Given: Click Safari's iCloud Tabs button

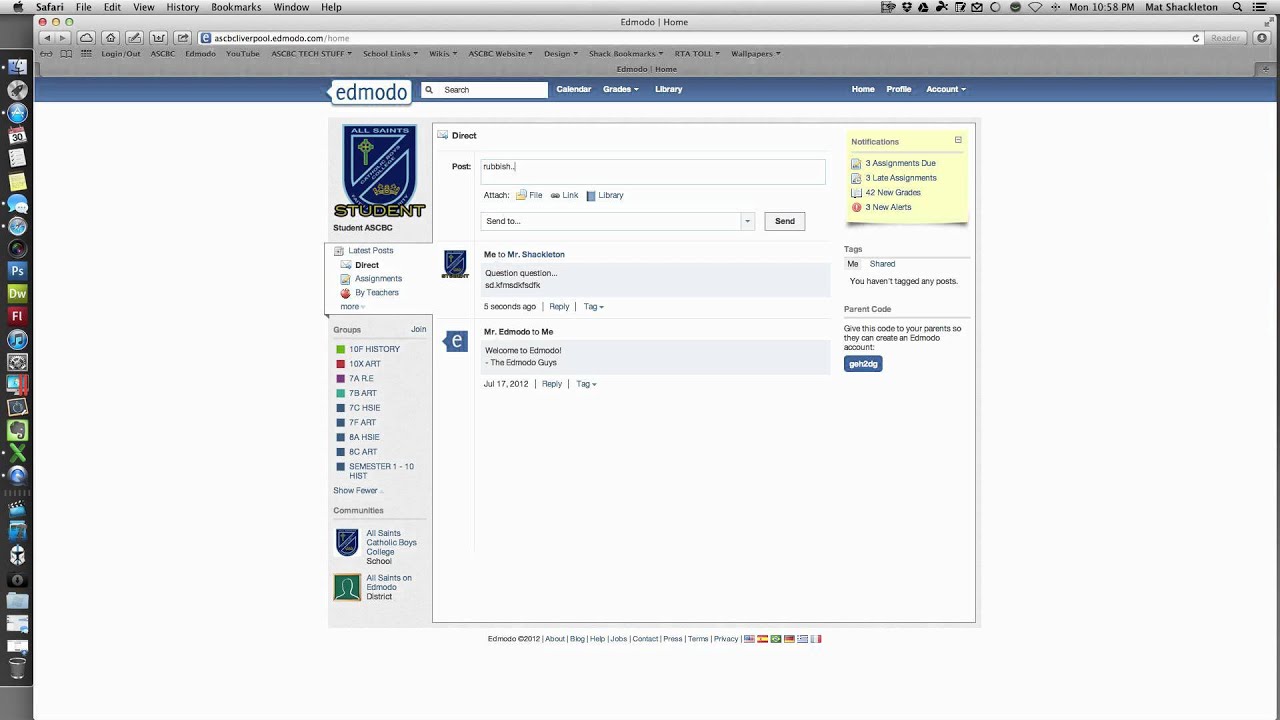Looking at the screenshot, I should pyautogui.click(x=86, y=38).
